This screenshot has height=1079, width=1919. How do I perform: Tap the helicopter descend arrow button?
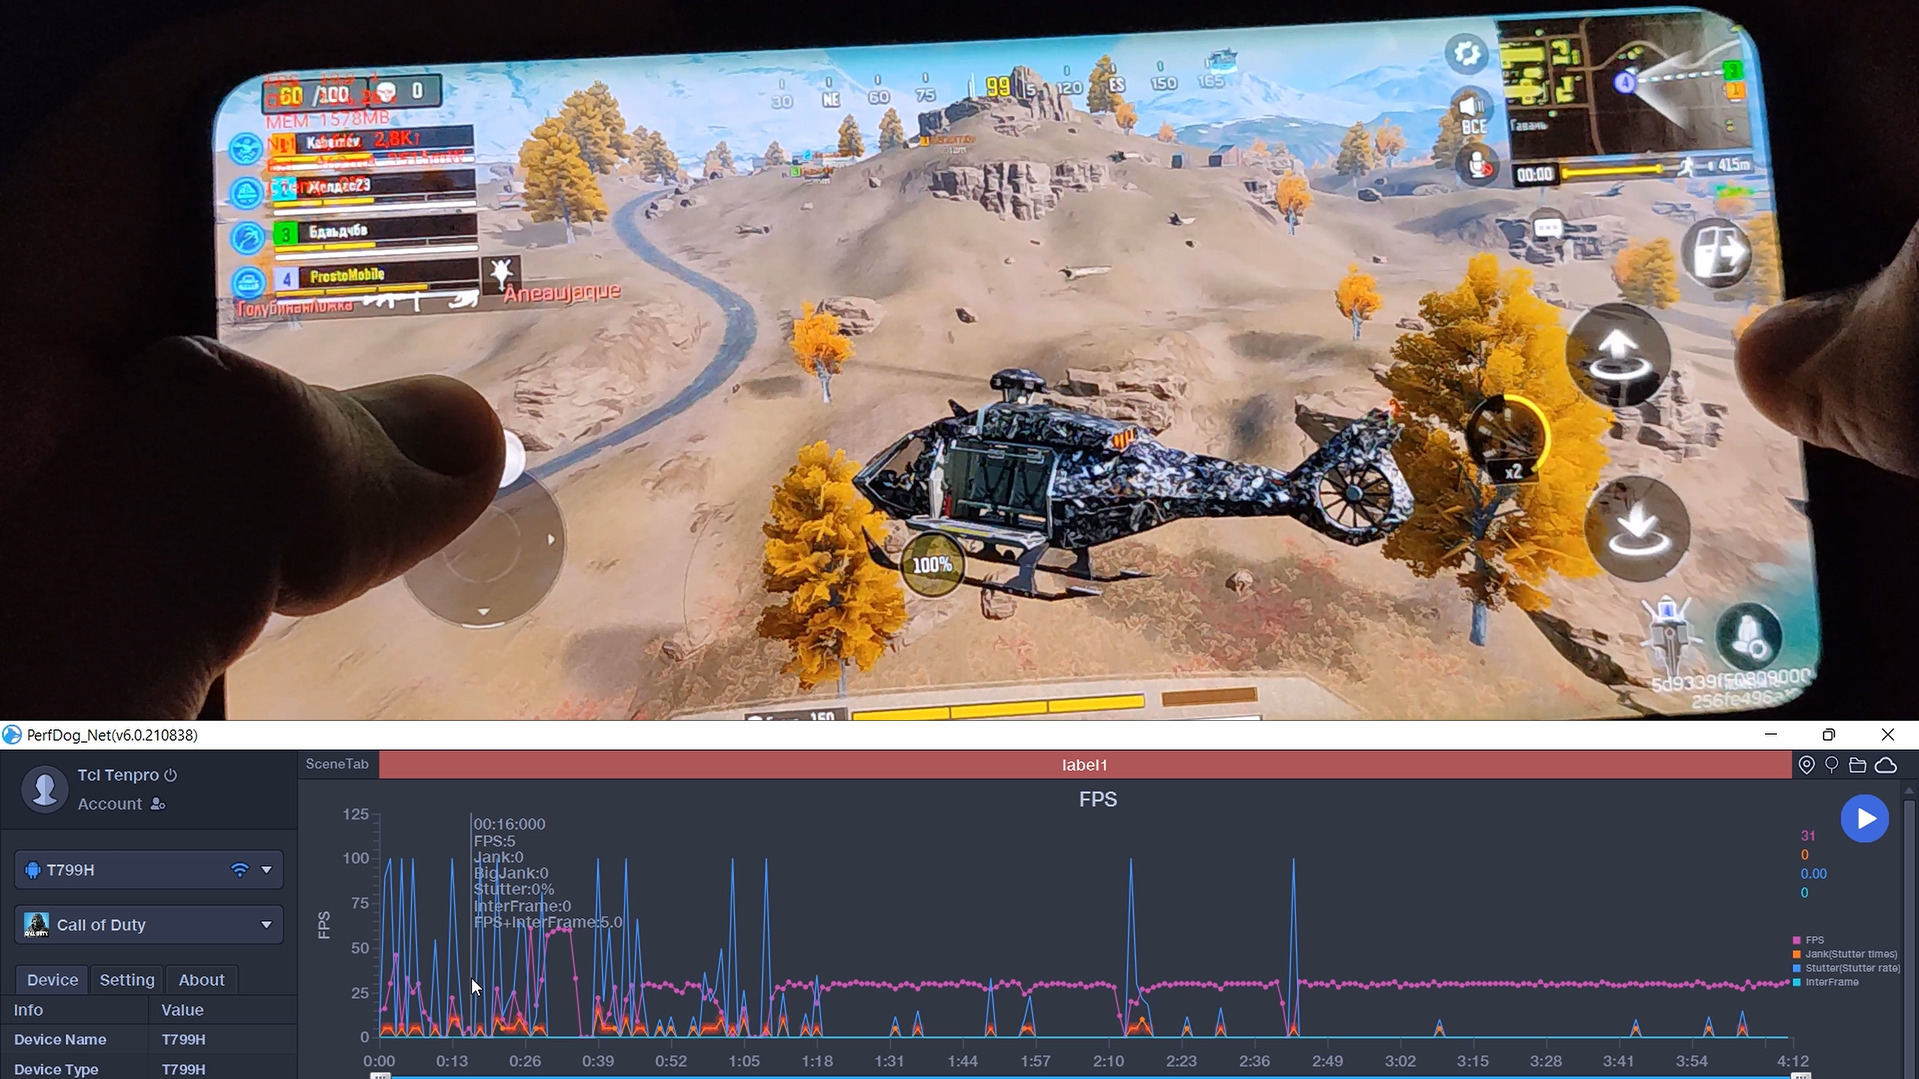pyautogui.click(x=1637, y=528)
